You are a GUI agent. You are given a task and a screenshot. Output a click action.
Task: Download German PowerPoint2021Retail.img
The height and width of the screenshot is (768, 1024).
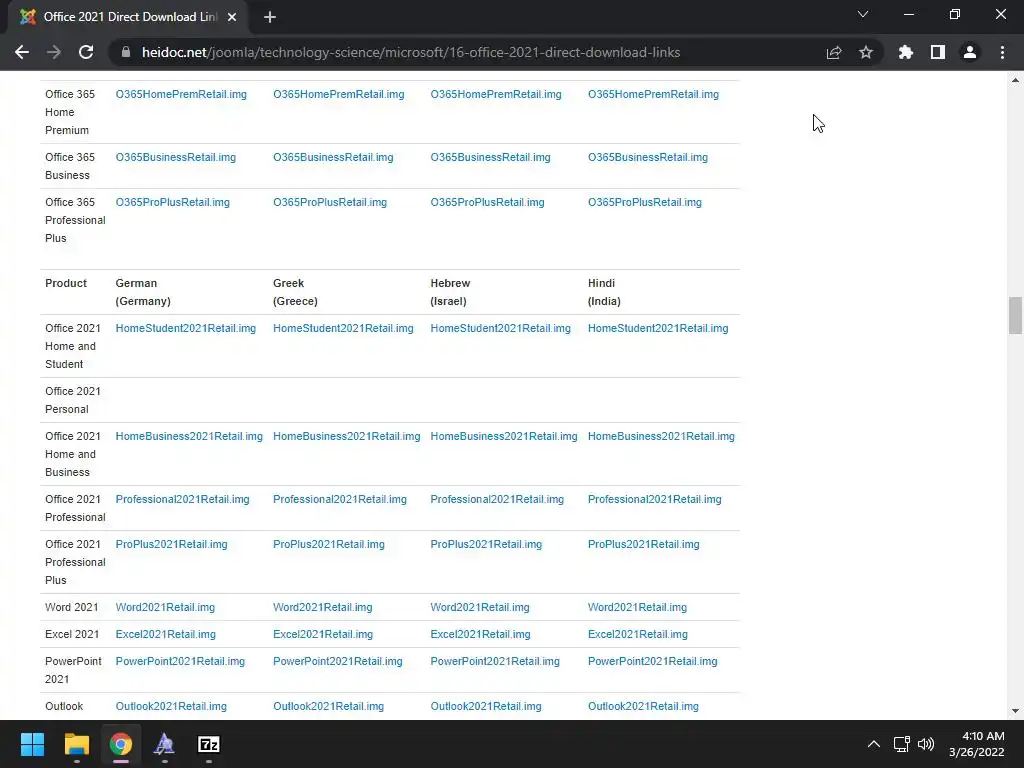pos(180,662)
